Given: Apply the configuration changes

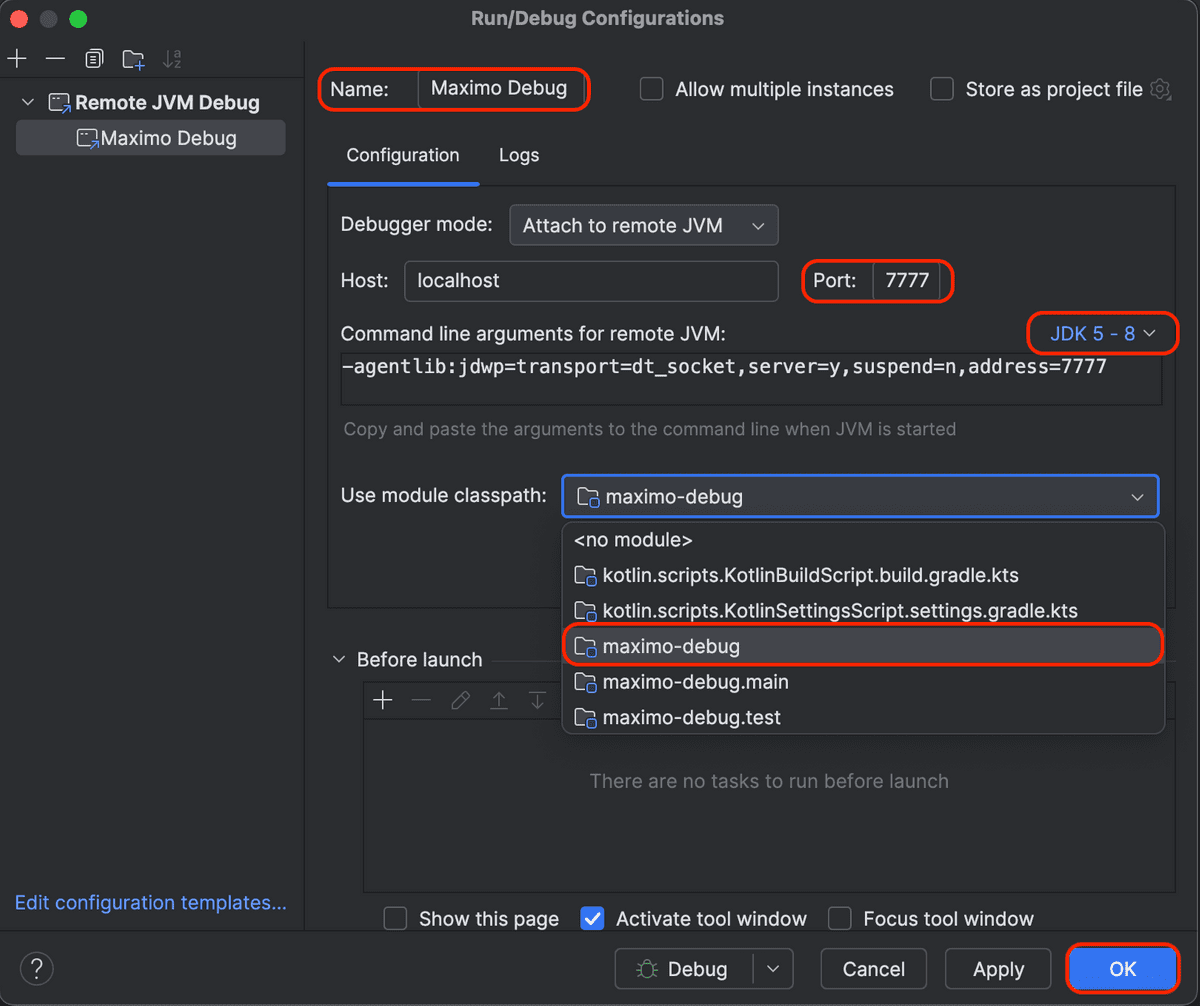Looking at the screenshot, I should point(997,968).
